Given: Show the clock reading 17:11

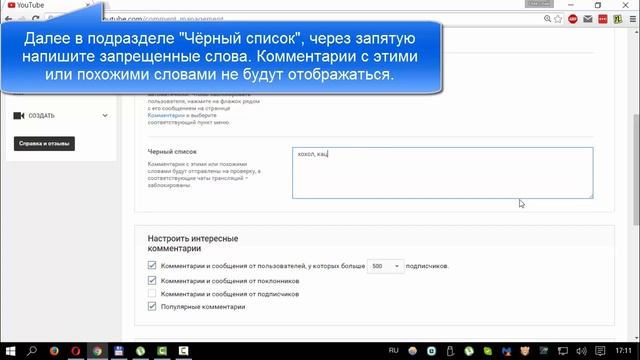Looking at the screenshot, I should (x=623, y=351).
